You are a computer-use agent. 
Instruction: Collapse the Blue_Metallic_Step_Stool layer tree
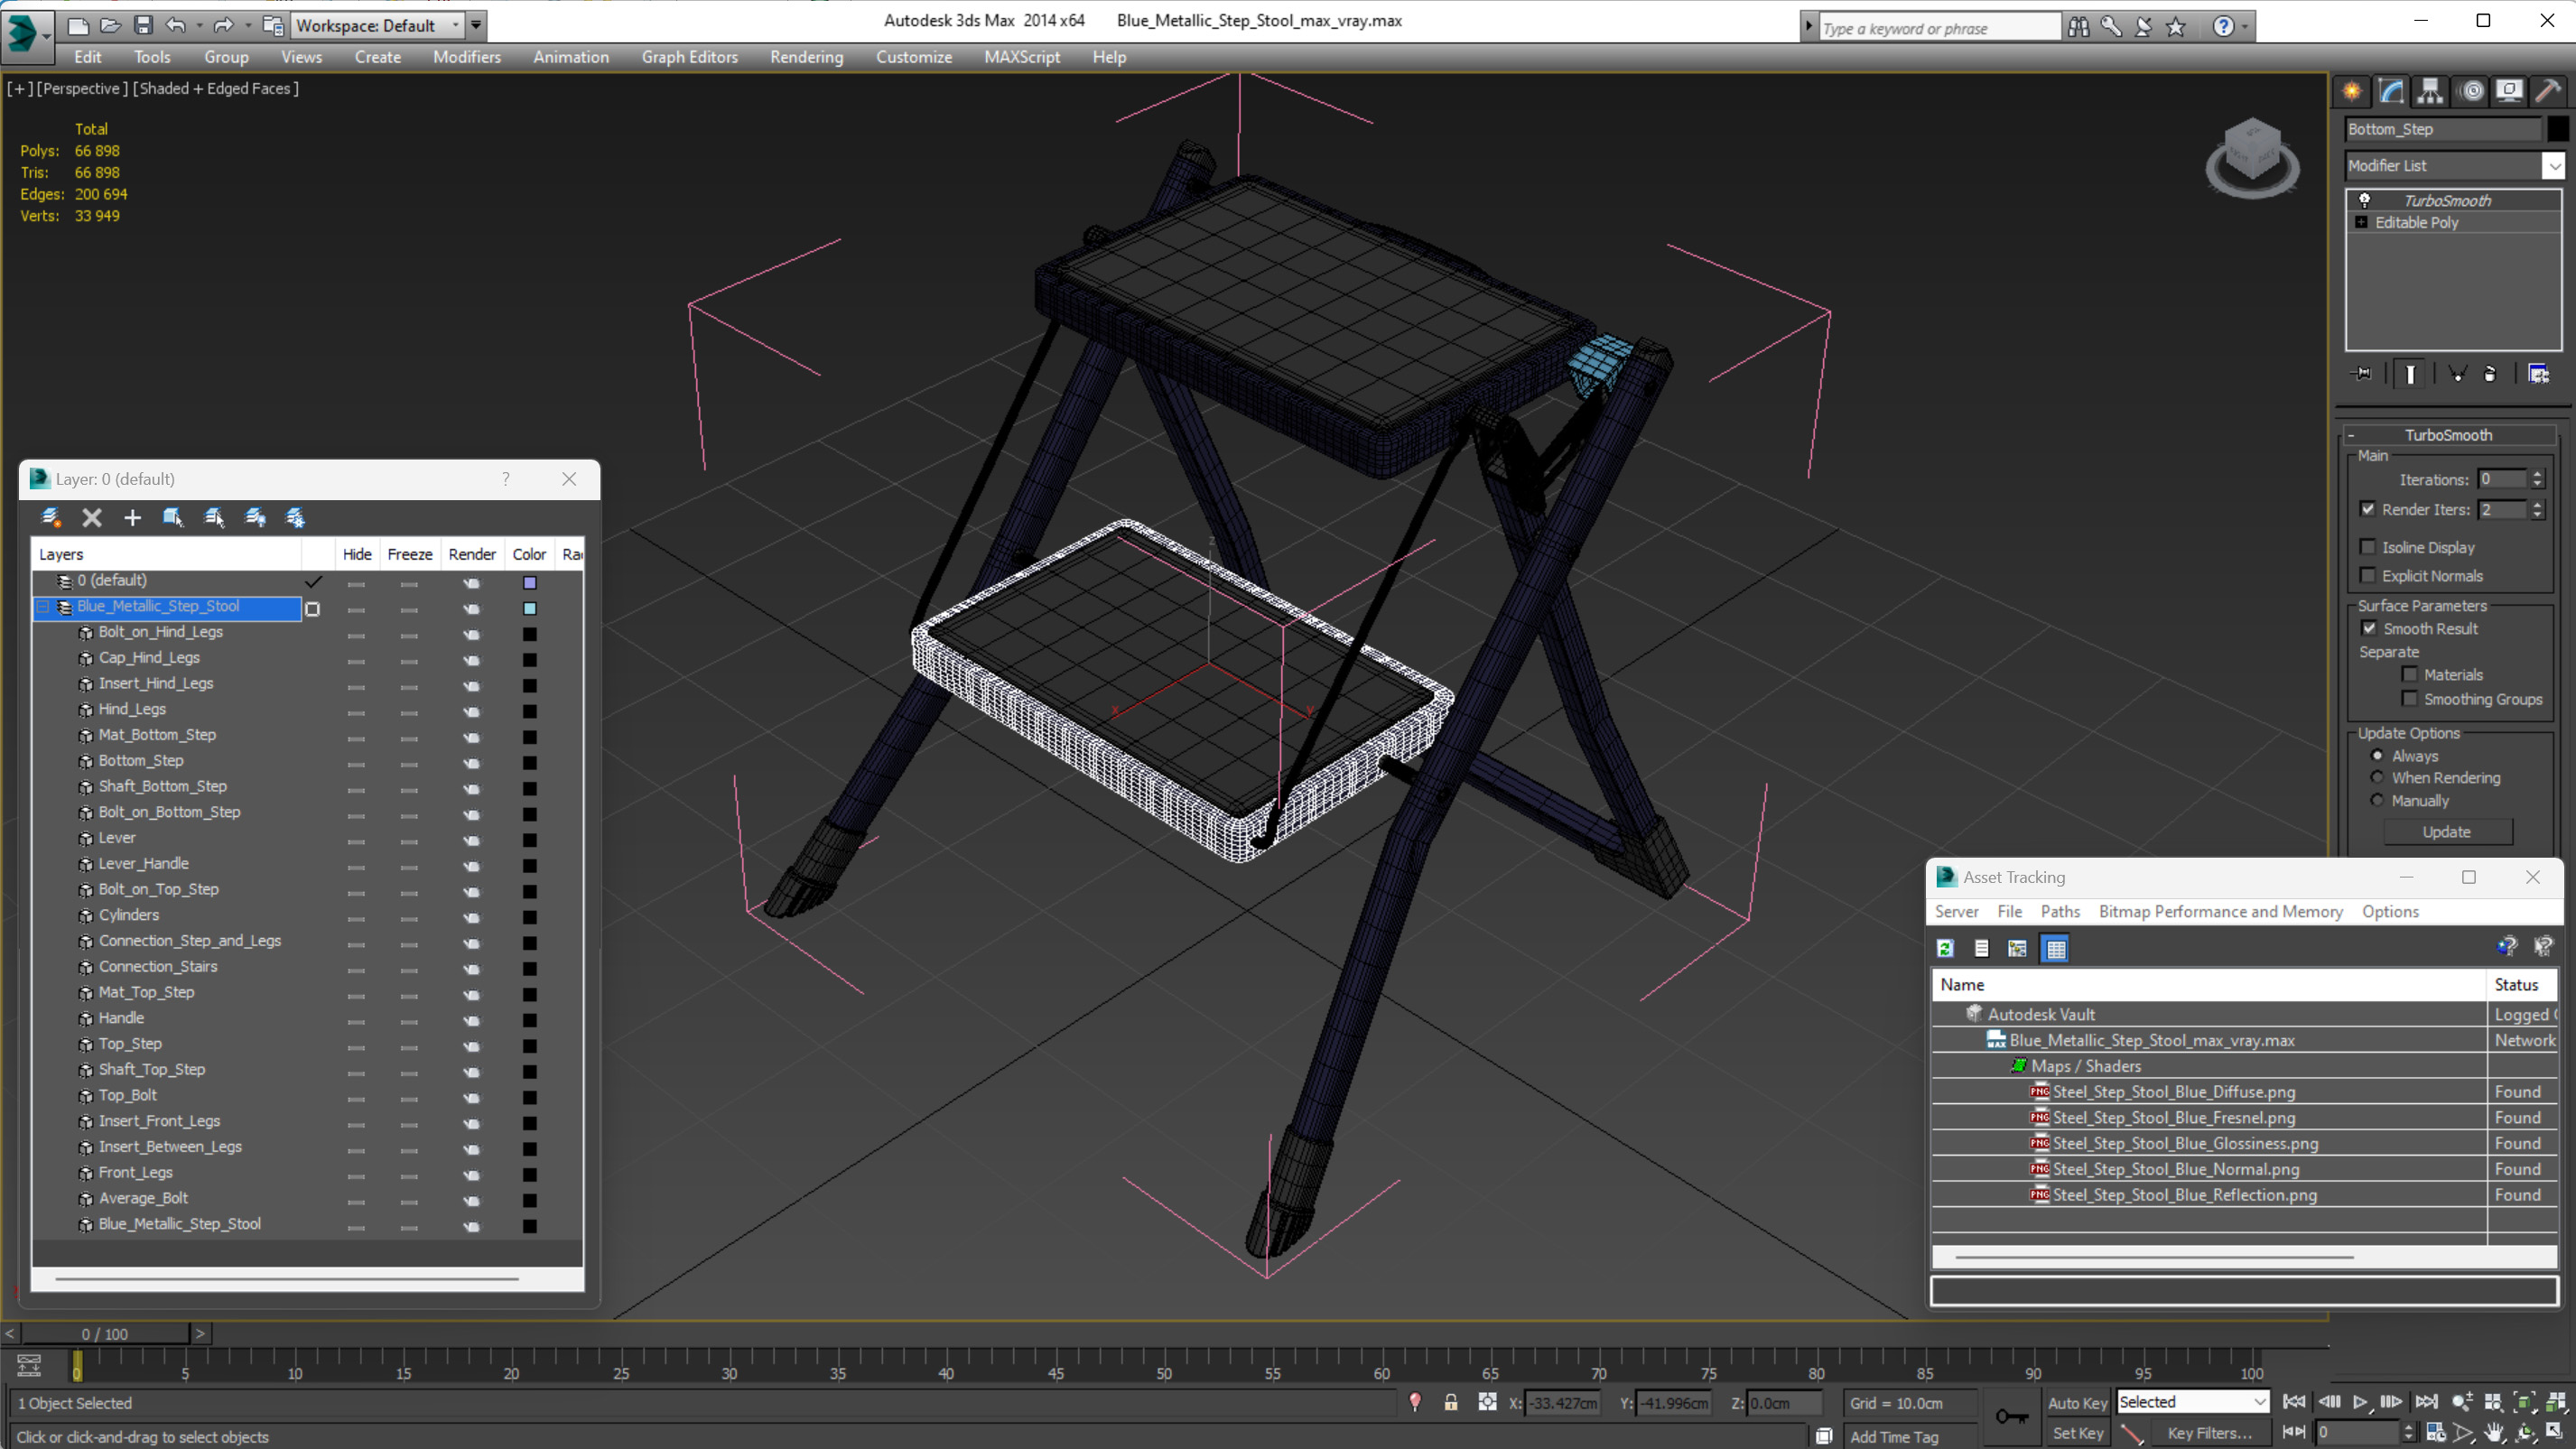[43, 606]
